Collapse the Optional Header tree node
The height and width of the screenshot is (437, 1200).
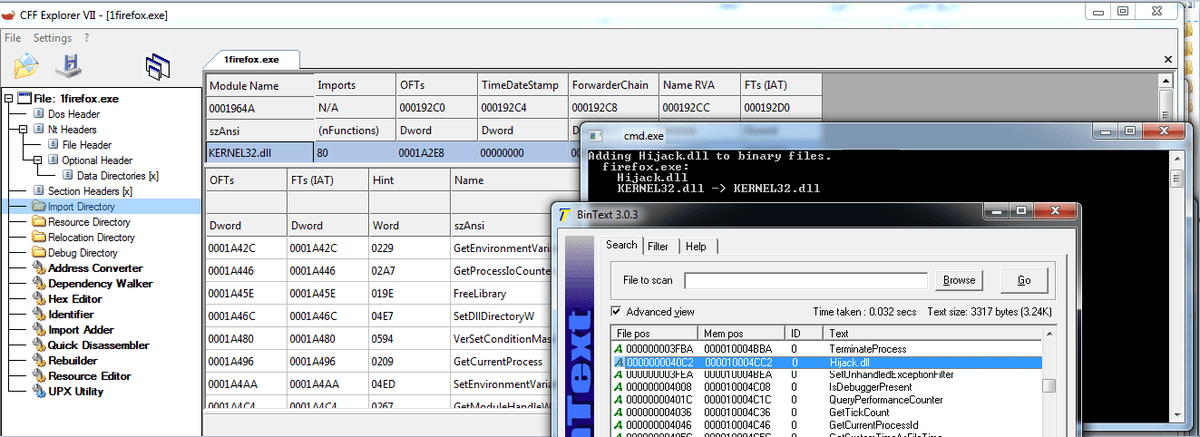pyautogui.click(x=37, y=160)
